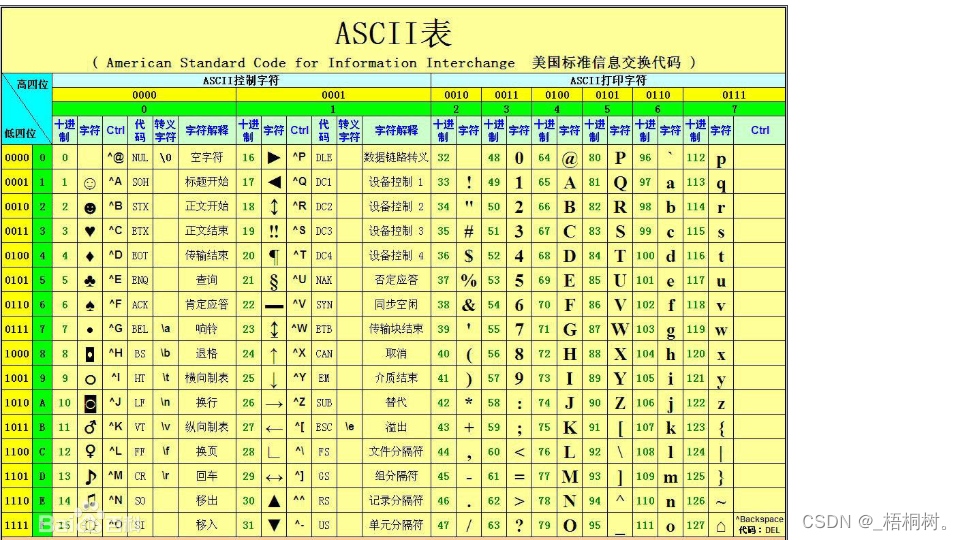This screenshot has height=540, width=962.
Task: Select the '横向制表' explanation cell
Action: tap(207, 379)
